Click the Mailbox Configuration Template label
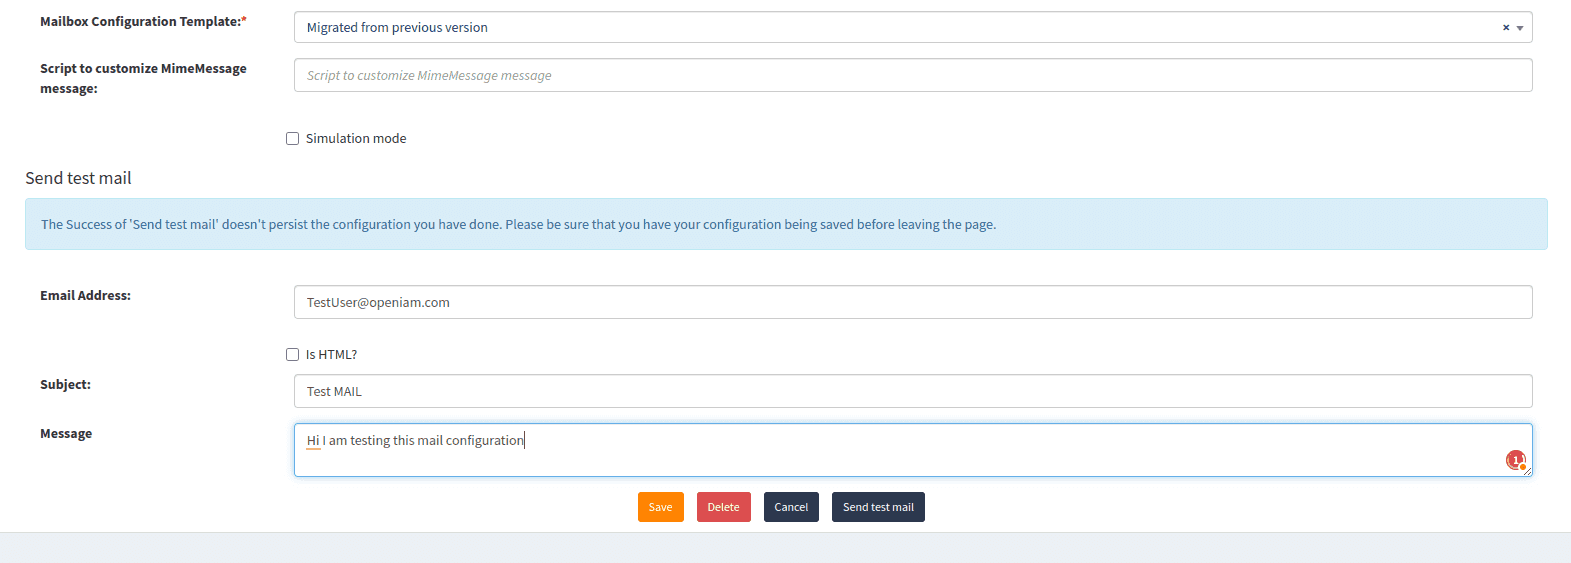Viewport: 1571px width, 563px height. tap(143, 21)
